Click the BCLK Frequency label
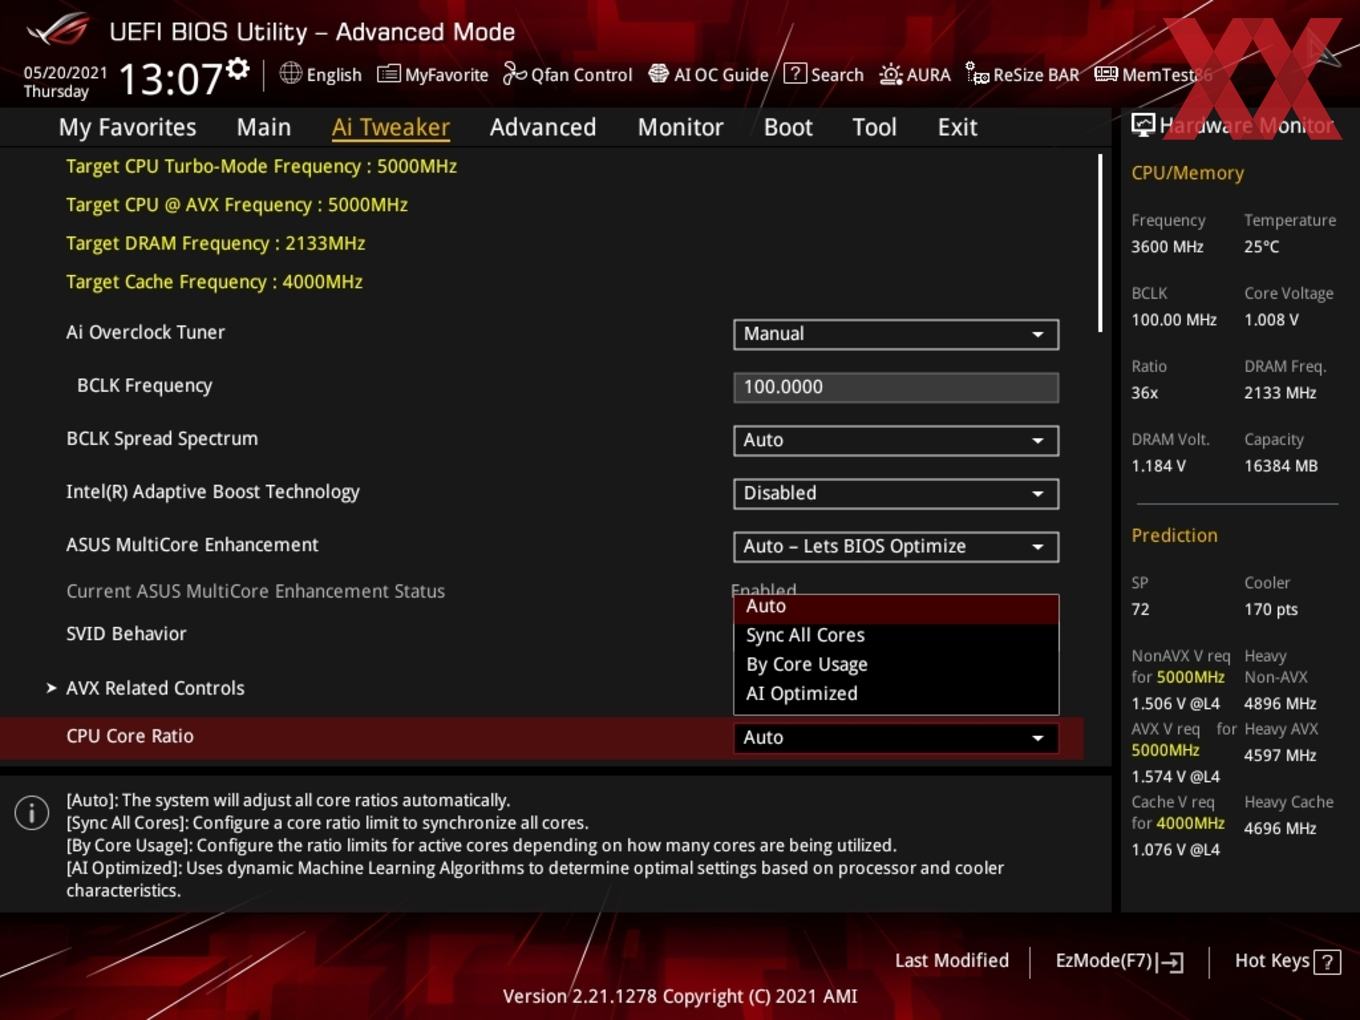The width and height of the screenshot is (1360, 1020). [x=144, y=386]
